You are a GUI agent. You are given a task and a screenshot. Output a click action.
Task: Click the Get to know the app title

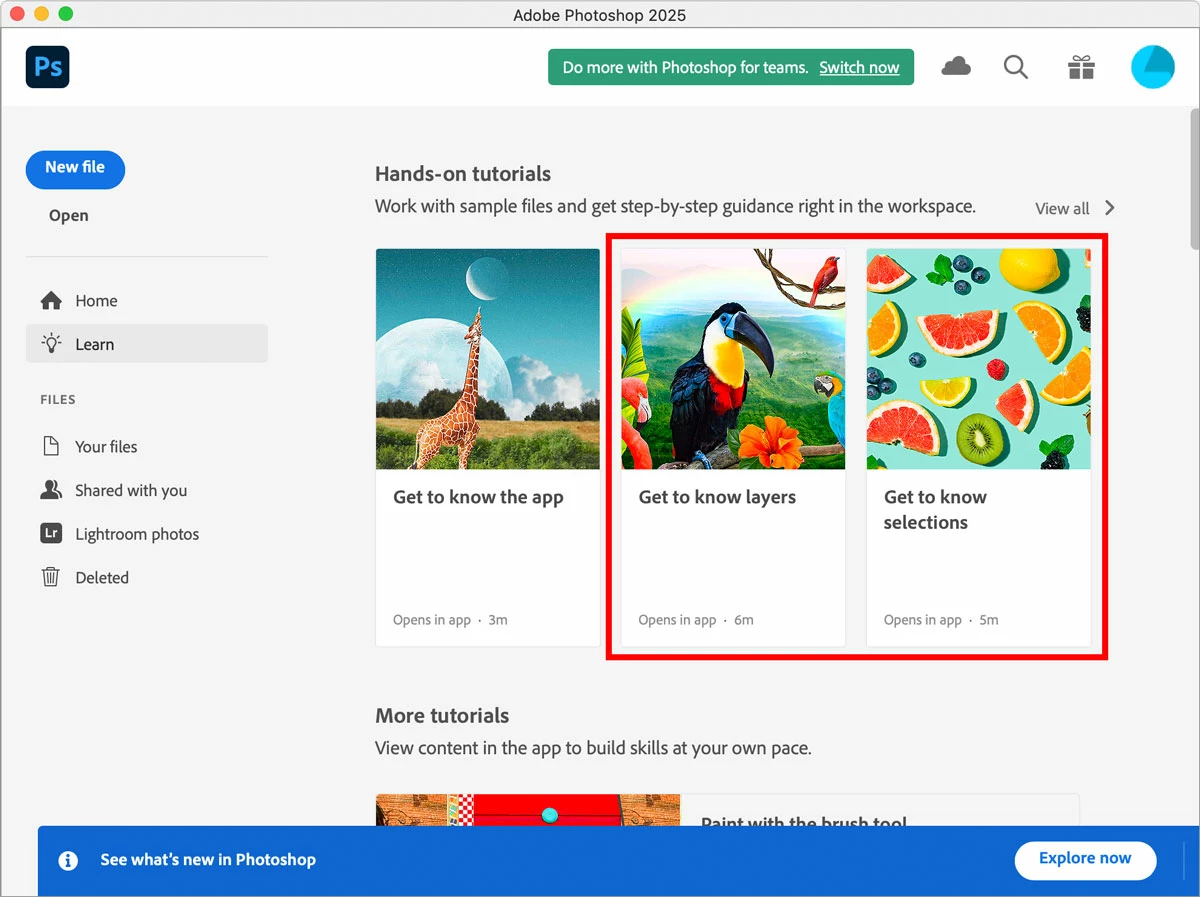[478, 497]
